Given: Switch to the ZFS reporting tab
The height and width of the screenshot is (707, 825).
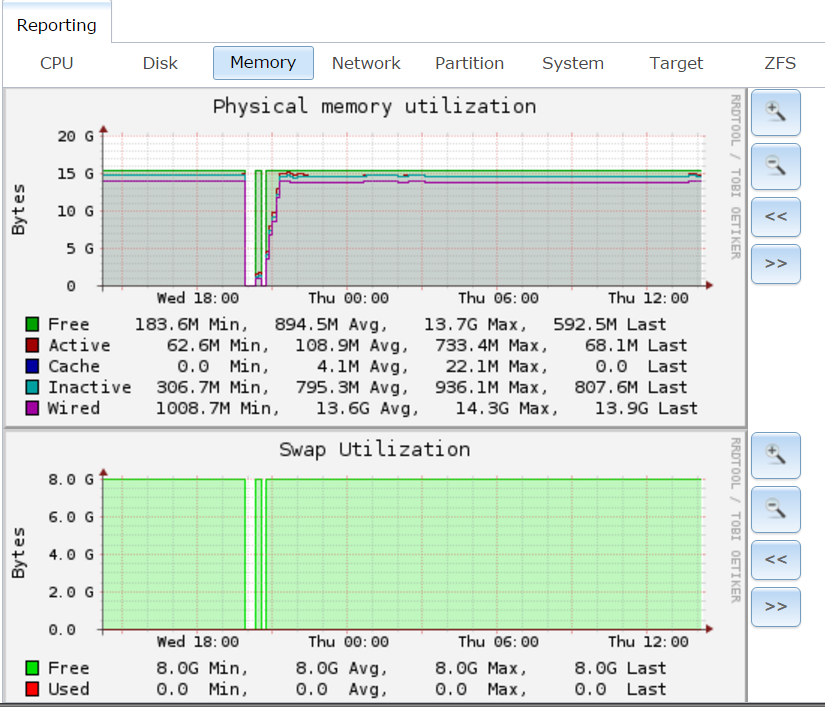Looking at the screenshot, I should pyautogui.click(x=780, y=63).
